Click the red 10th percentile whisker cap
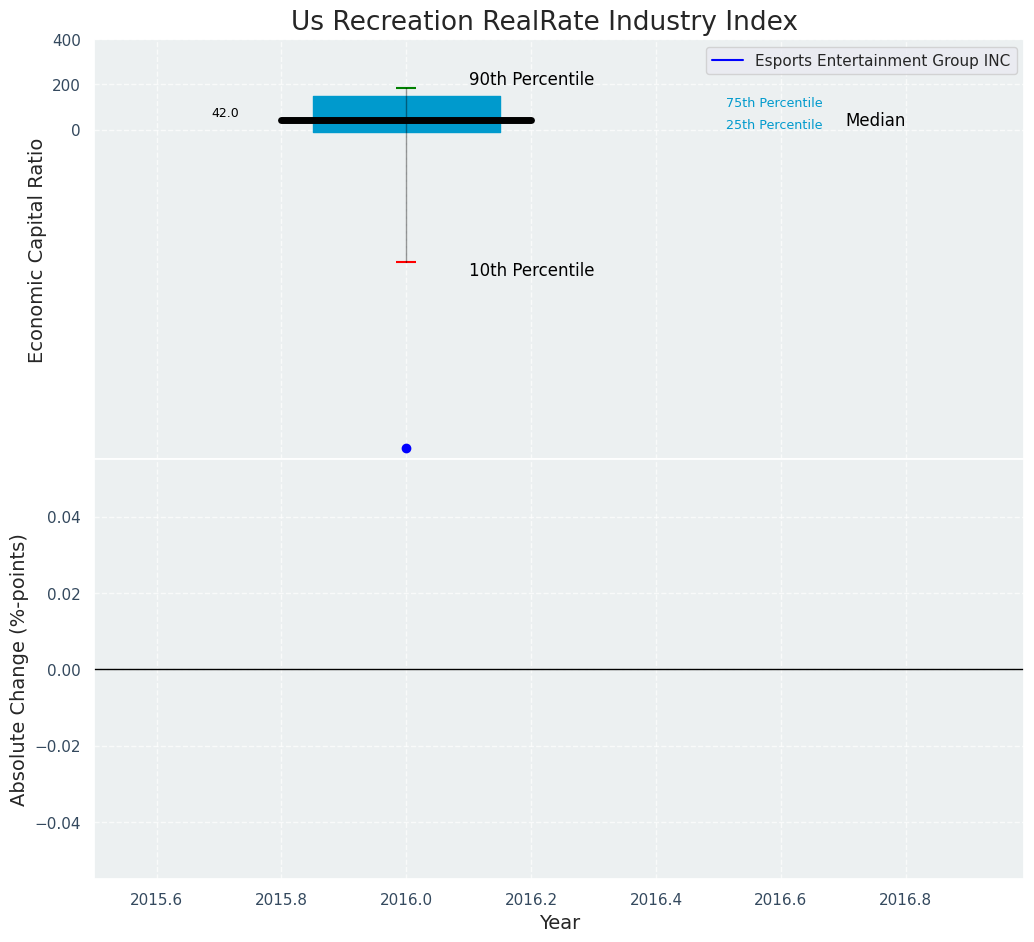1034x942 pixels. point(406,262)
